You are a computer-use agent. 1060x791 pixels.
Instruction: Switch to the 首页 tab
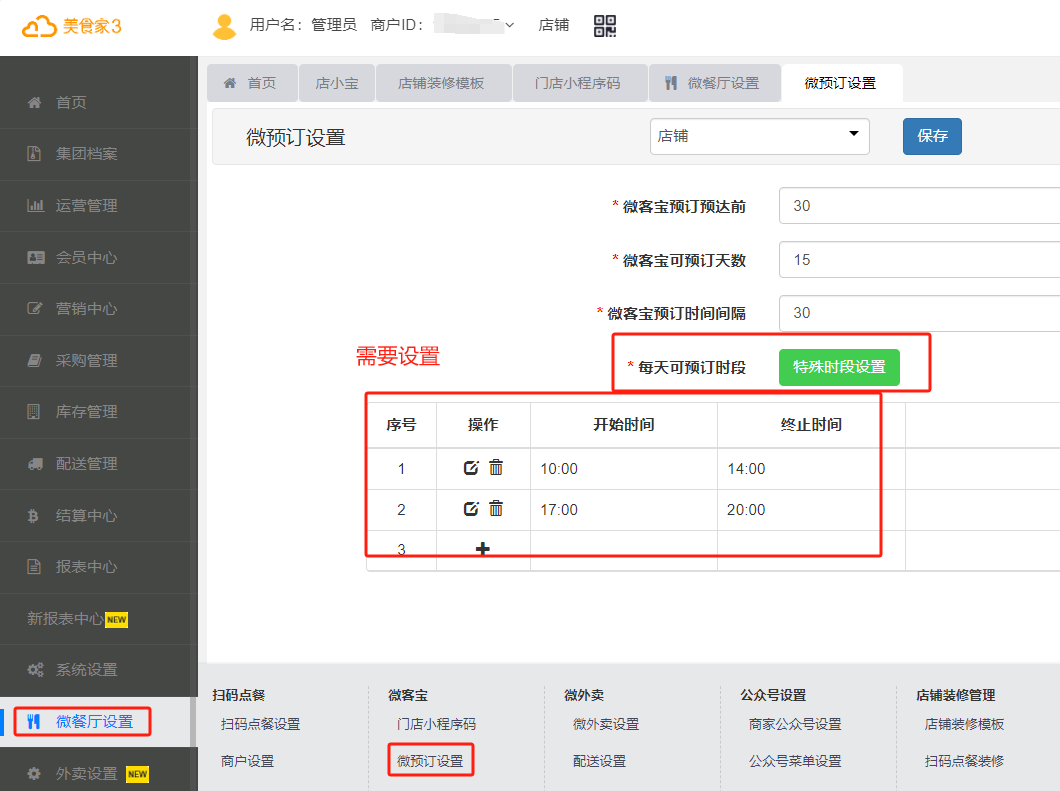click(x=251, y=83)
